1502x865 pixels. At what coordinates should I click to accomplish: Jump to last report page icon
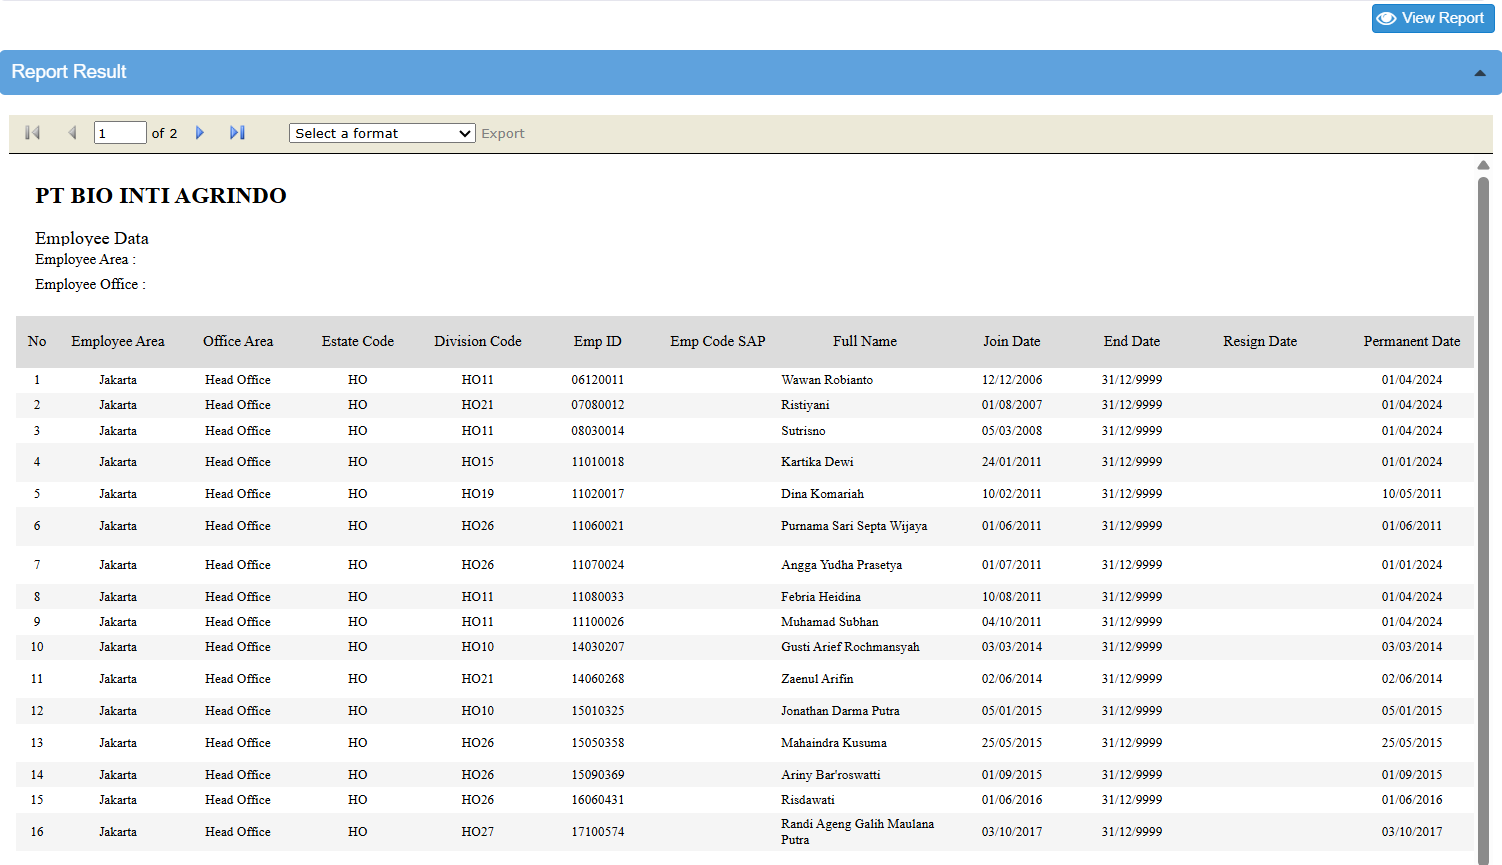click(237, 133)
